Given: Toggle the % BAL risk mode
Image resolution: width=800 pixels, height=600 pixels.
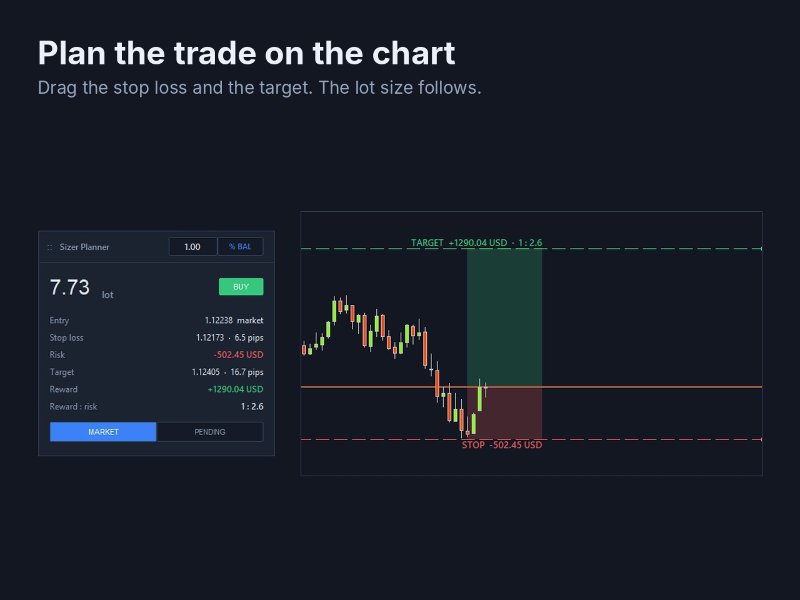Looking at the screenshot, I should point(240,246).
